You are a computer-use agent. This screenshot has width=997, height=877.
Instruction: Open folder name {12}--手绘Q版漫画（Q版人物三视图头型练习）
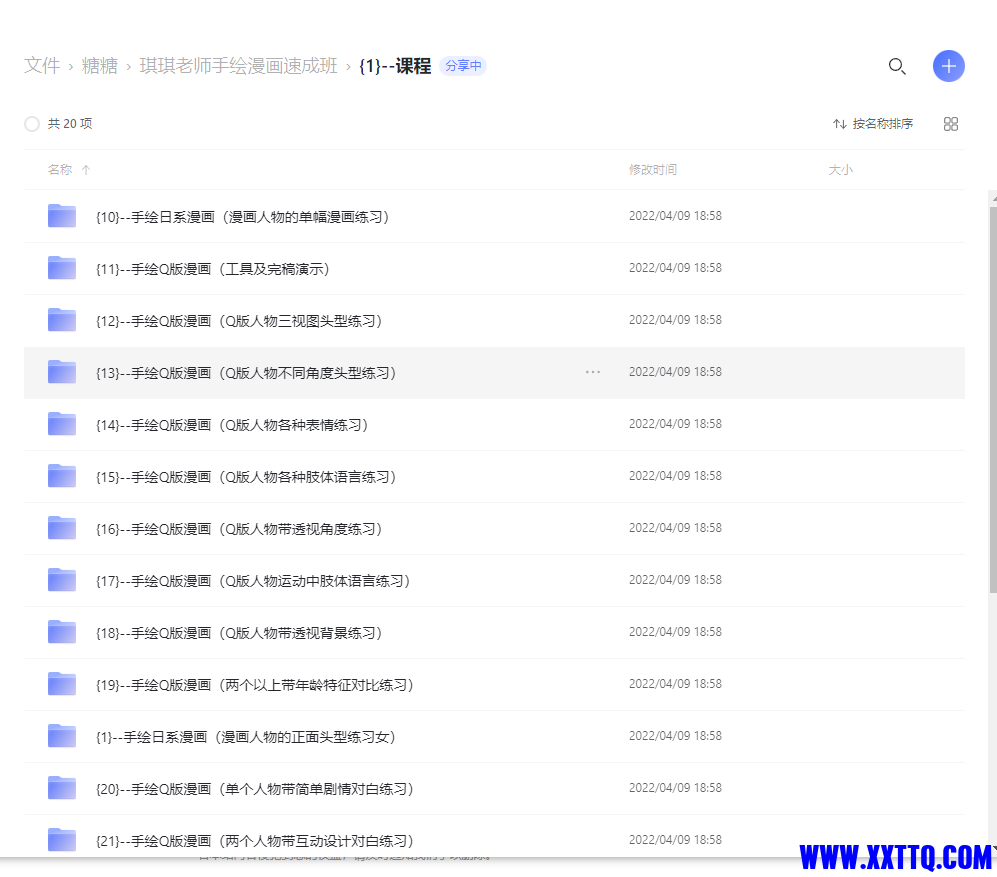[239, 321]
